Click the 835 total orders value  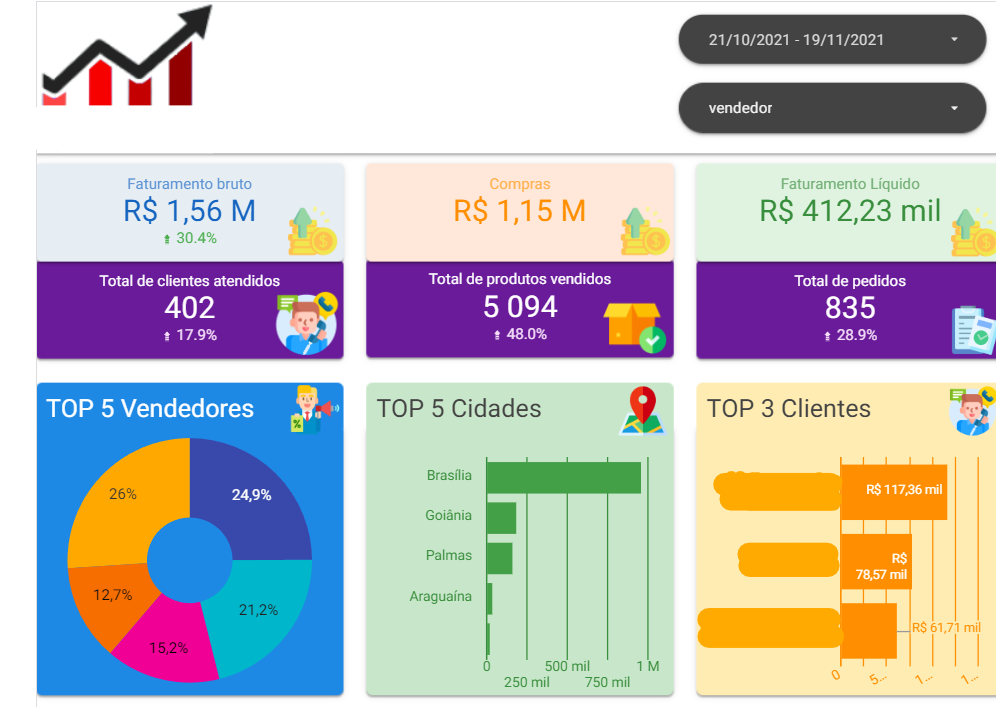tap(850, 308)
